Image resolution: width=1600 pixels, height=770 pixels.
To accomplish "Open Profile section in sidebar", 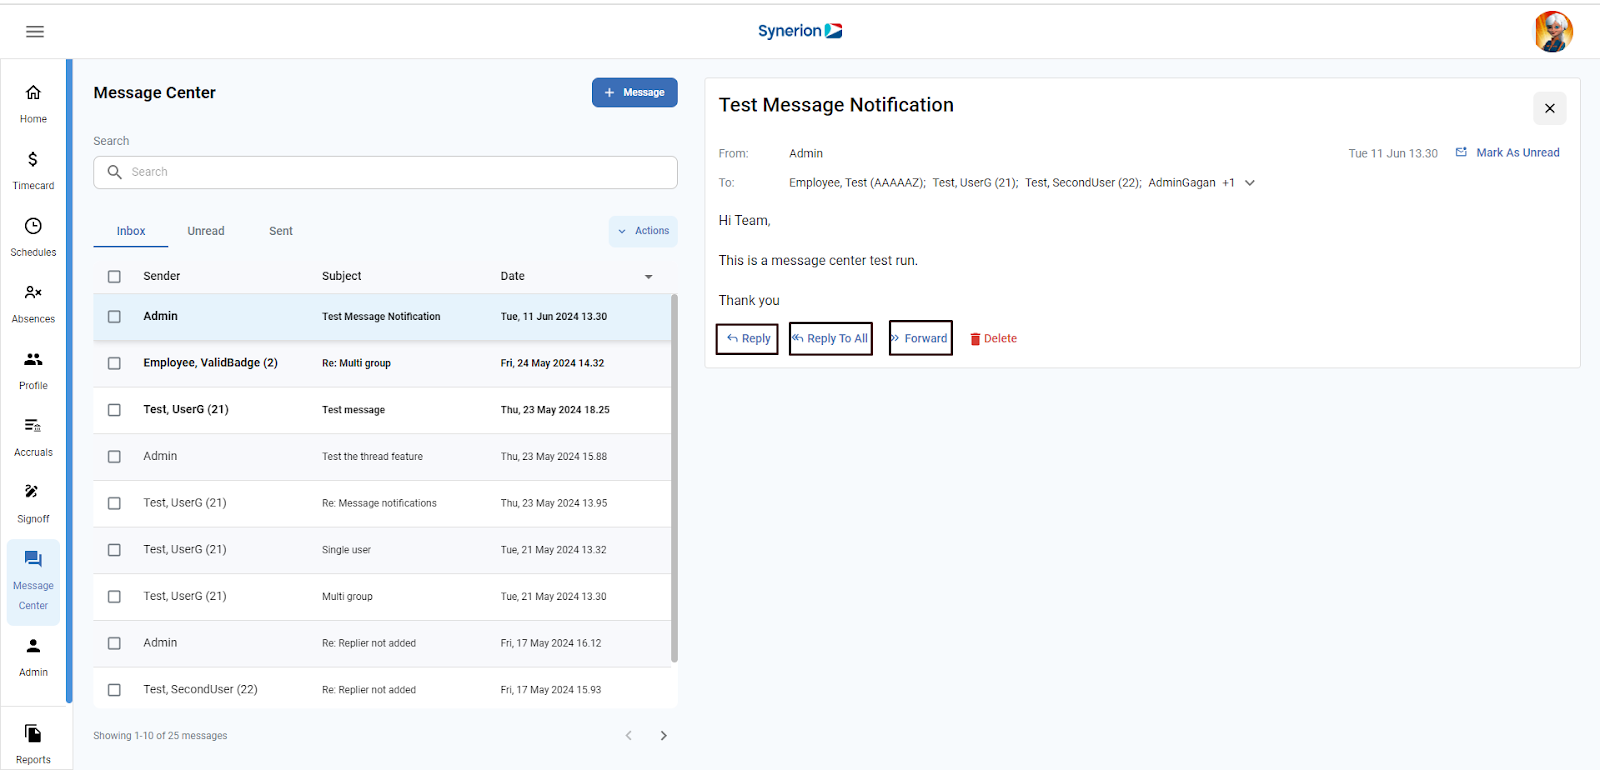I will pos(33,371).
